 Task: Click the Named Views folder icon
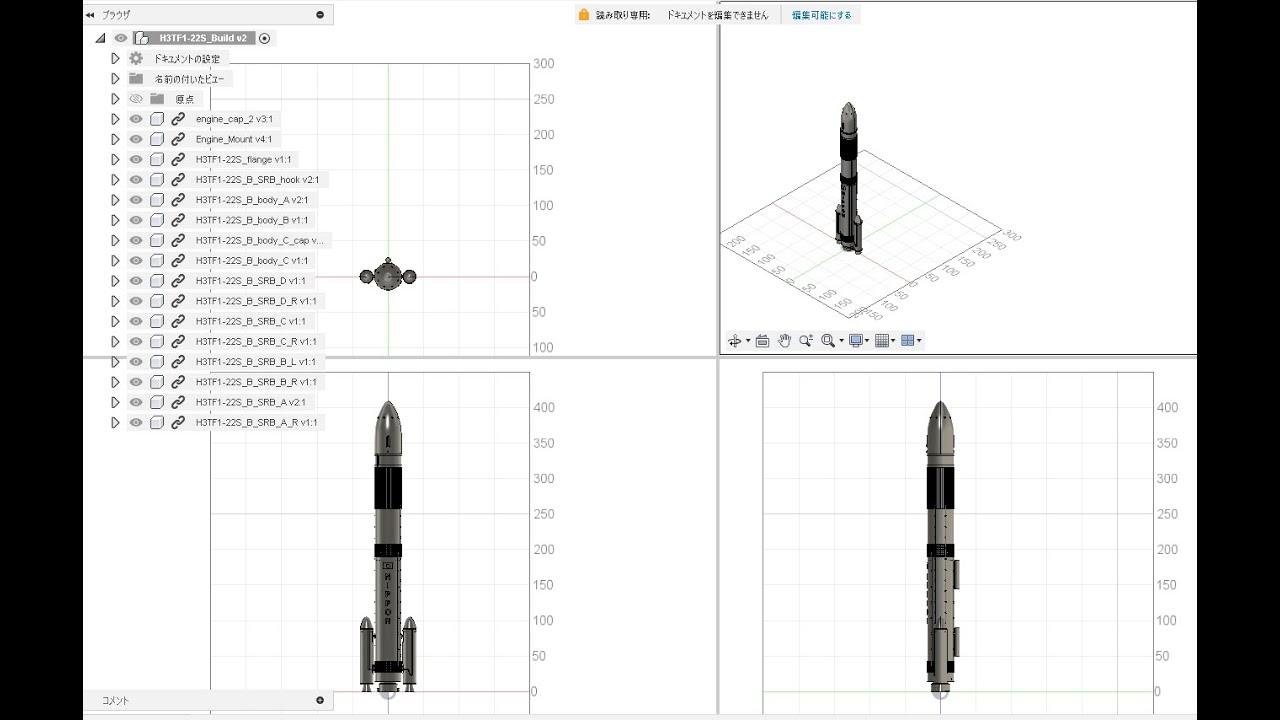136,78
